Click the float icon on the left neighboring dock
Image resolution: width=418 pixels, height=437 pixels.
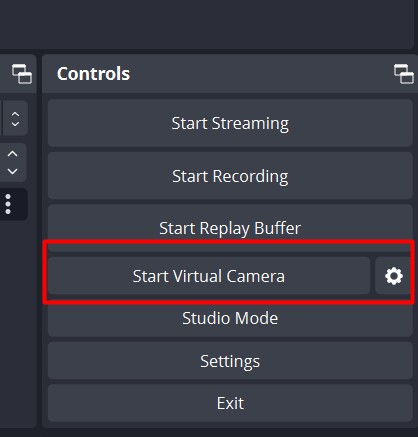pos(22,74)
